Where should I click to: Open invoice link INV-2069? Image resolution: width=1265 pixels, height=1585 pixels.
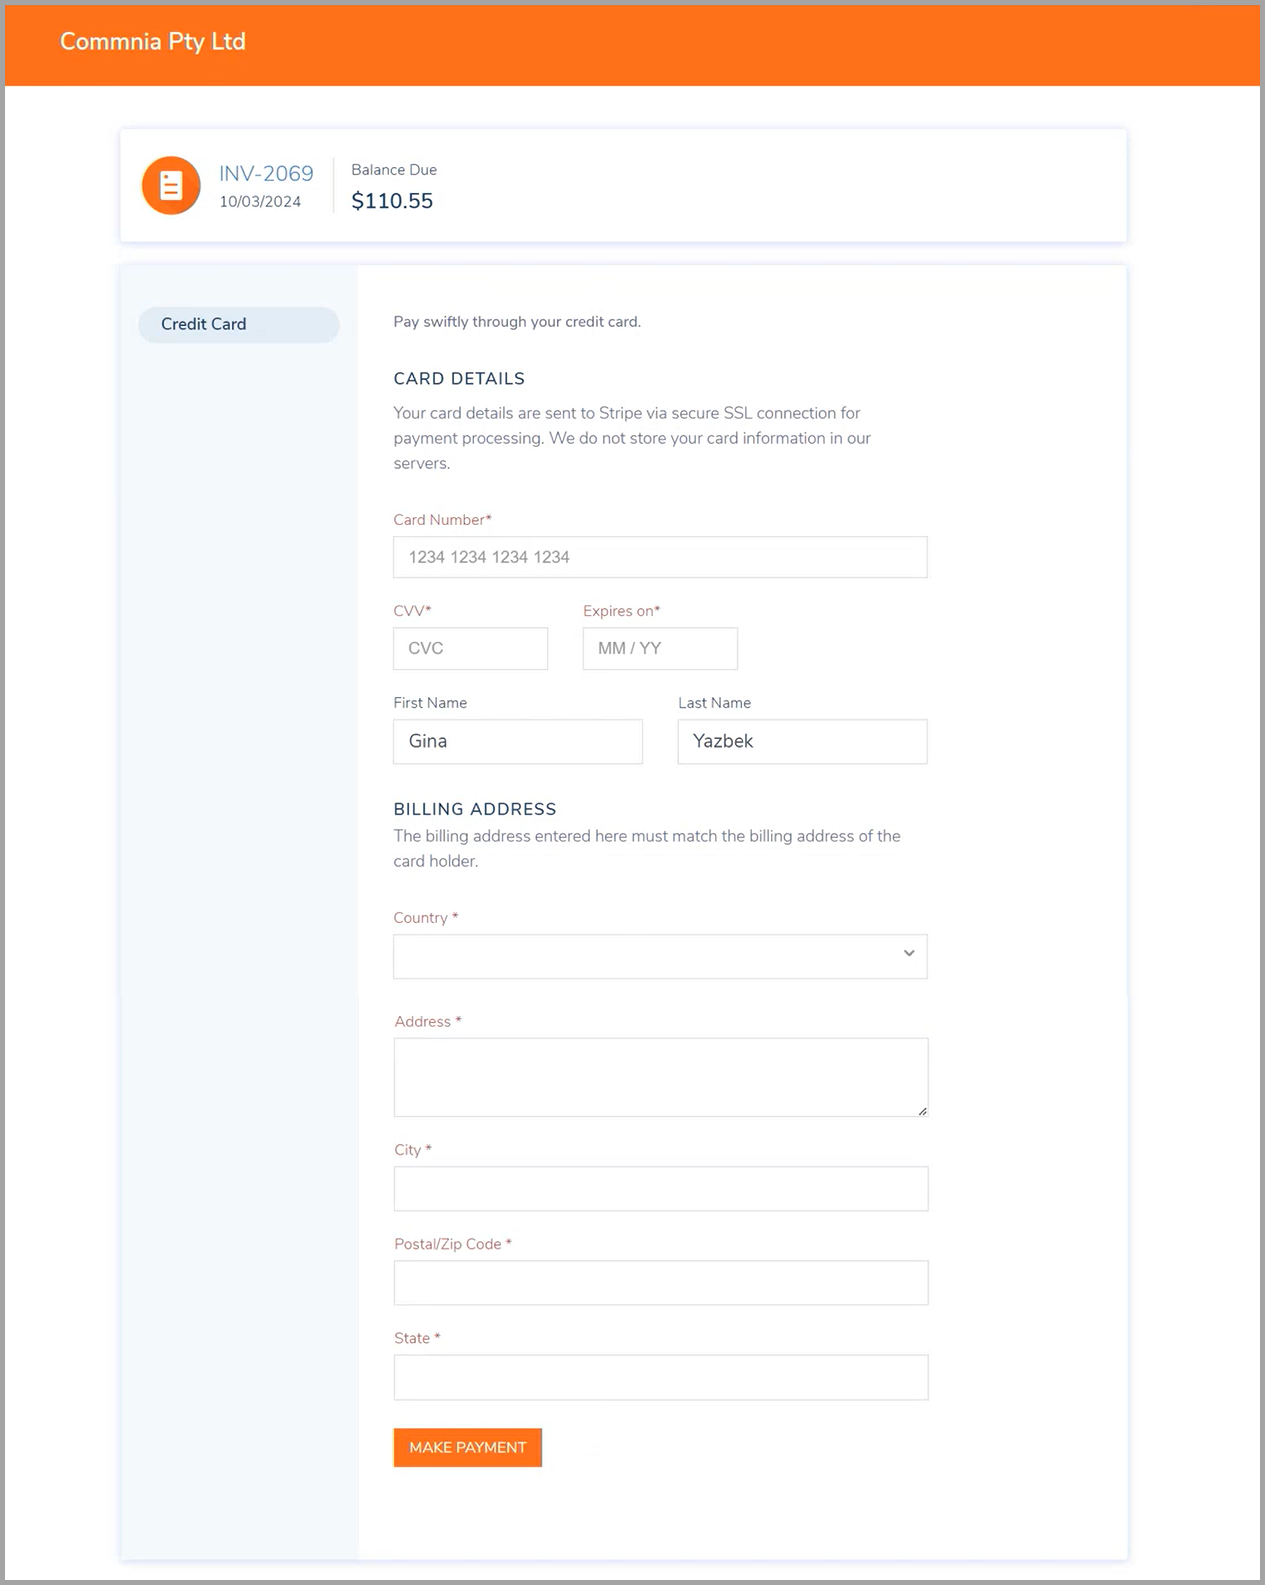click(266, 173)
